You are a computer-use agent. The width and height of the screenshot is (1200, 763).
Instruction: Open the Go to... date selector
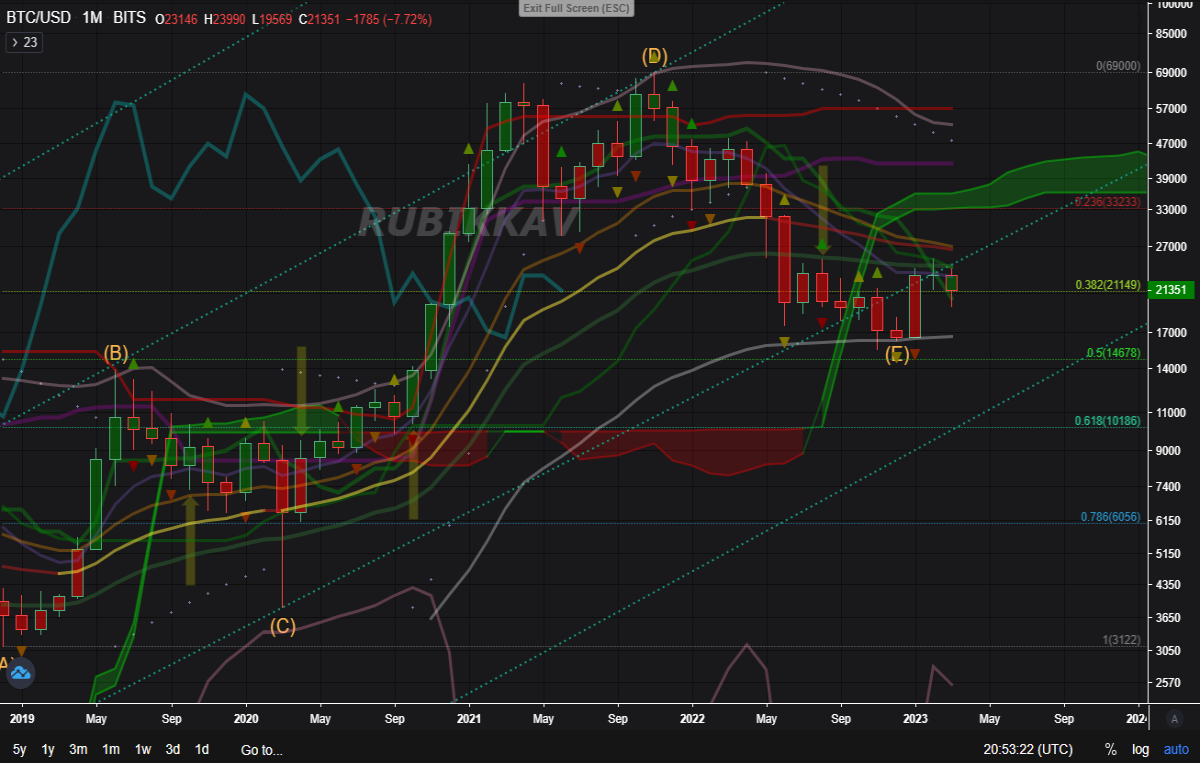point(262,749)
